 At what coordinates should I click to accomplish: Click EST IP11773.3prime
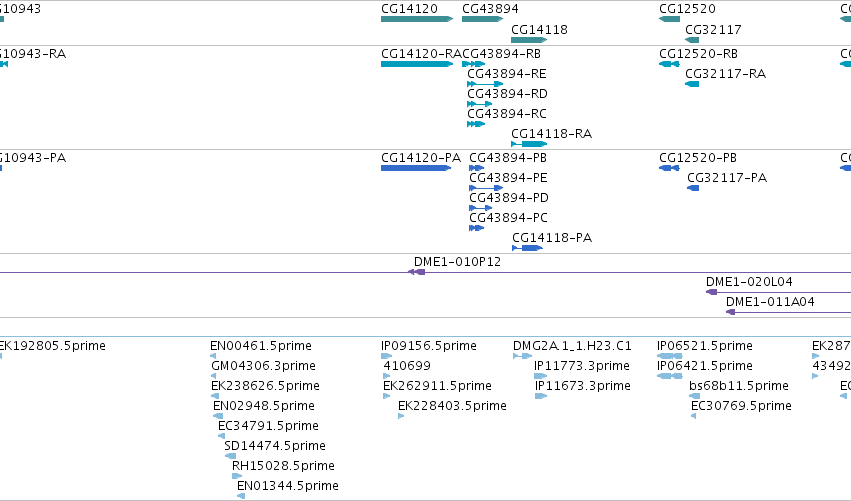click(x=541, y=376)
